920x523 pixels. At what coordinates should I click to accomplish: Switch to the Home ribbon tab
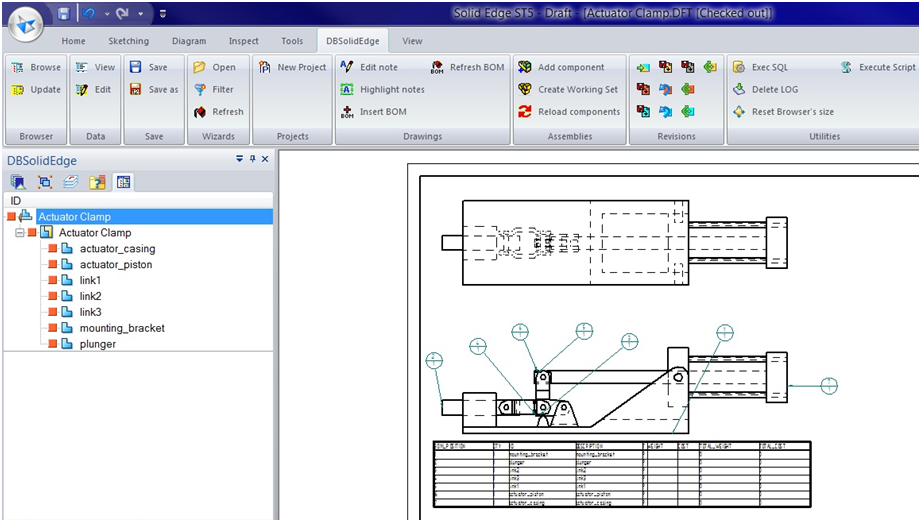73,41
